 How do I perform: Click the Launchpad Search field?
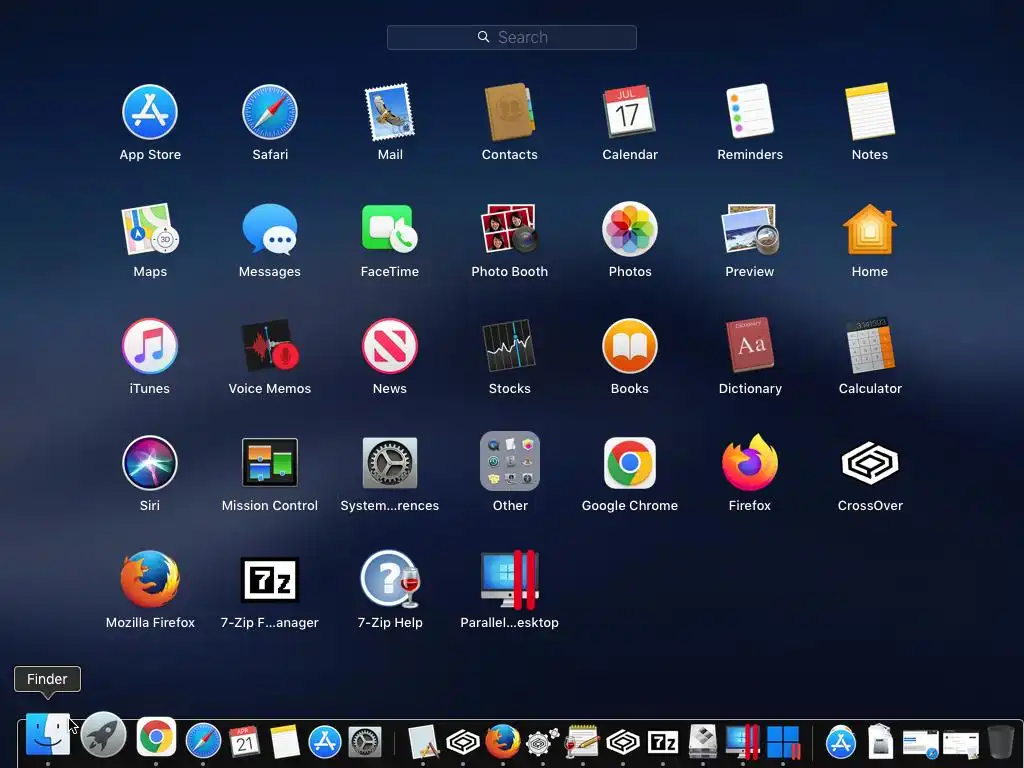(511, 37)
